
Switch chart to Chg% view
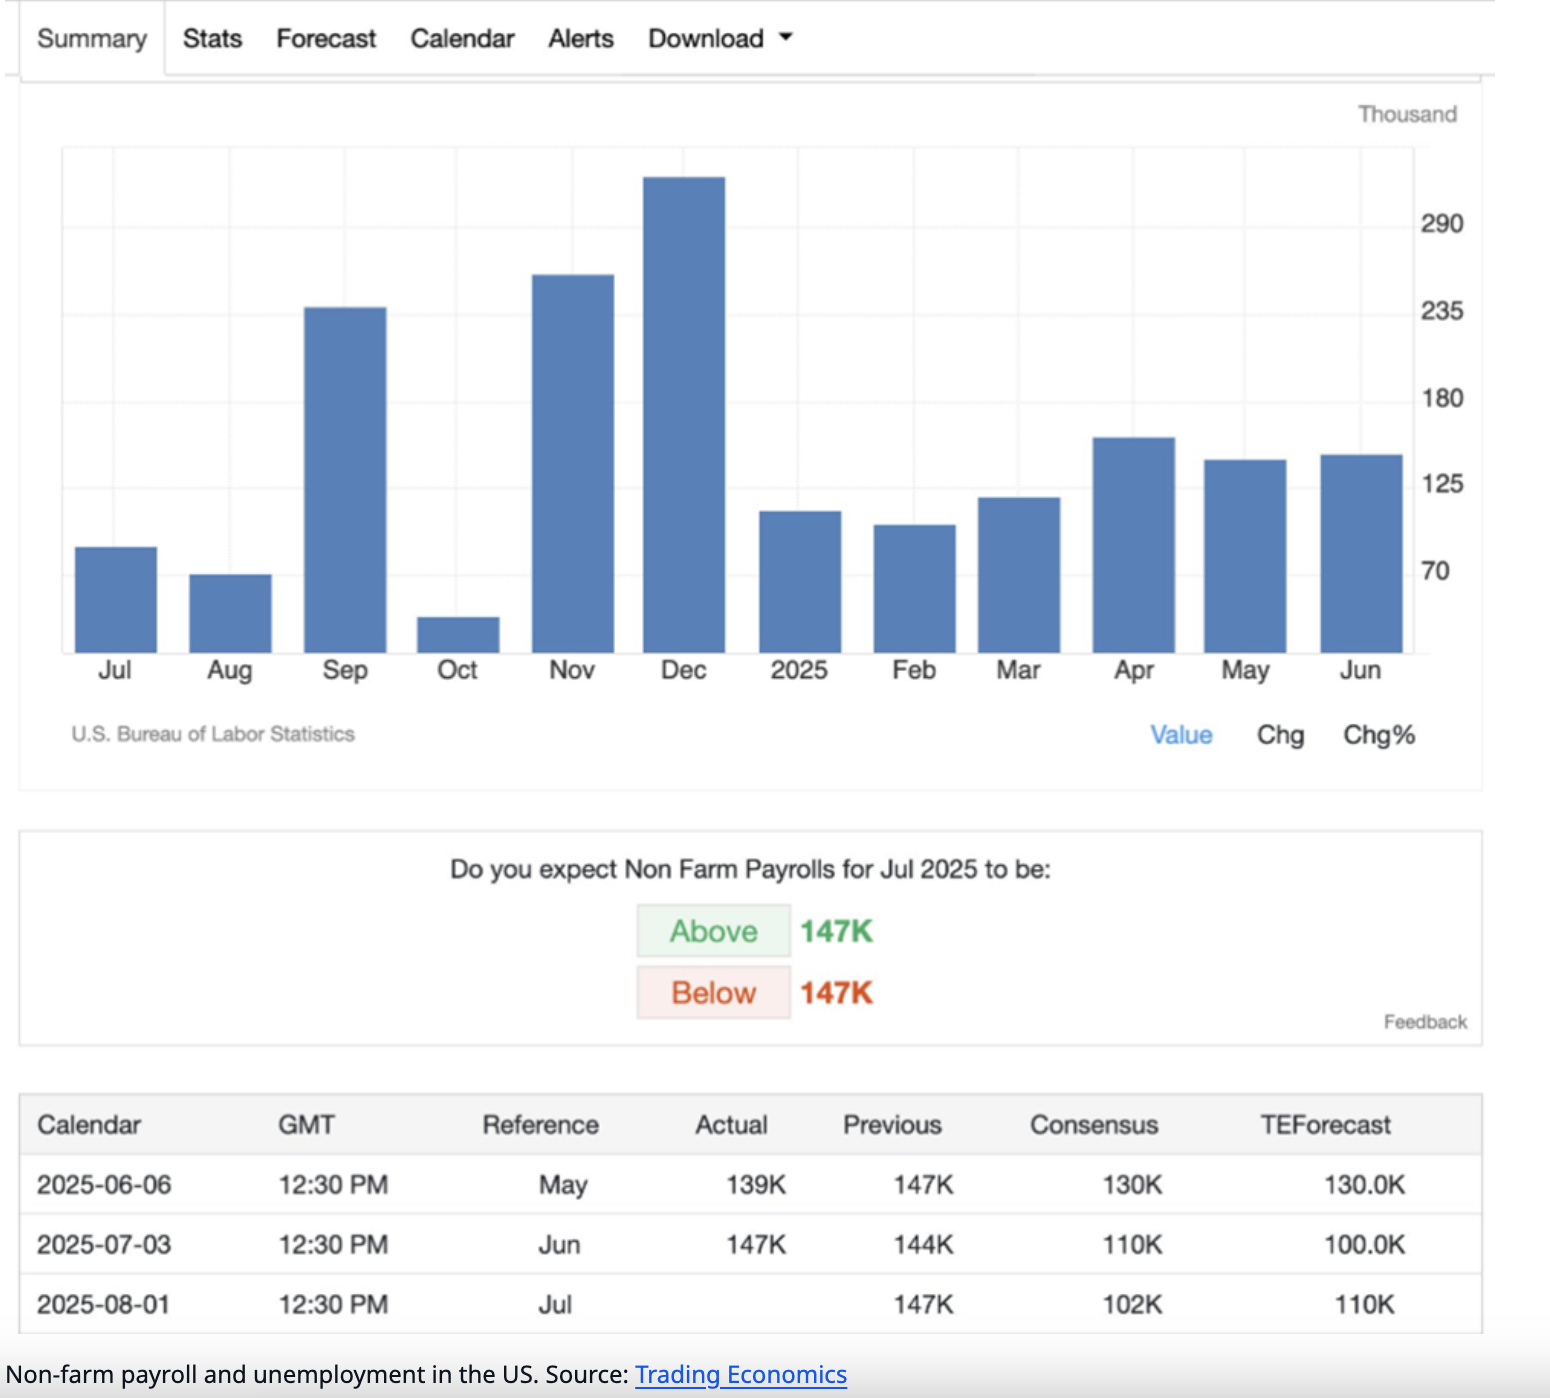tap(1378, 735)
